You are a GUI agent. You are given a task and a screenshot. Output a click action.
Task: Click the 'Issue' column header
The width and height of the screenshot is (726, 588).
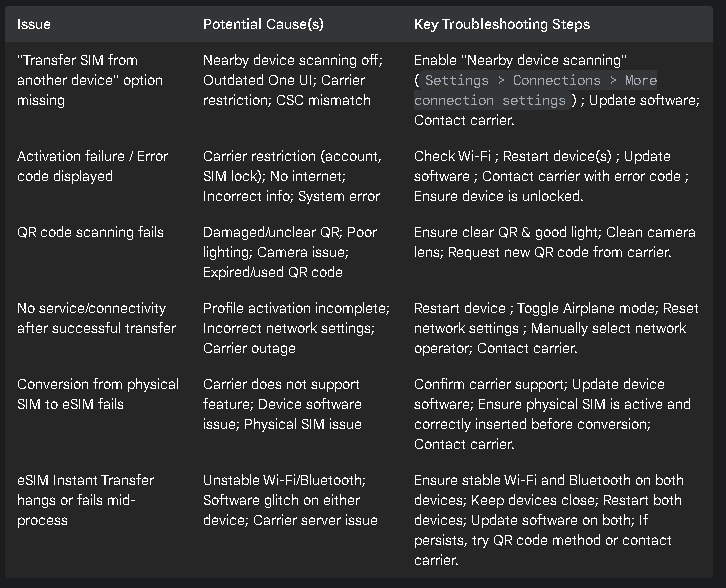[34, 24]
